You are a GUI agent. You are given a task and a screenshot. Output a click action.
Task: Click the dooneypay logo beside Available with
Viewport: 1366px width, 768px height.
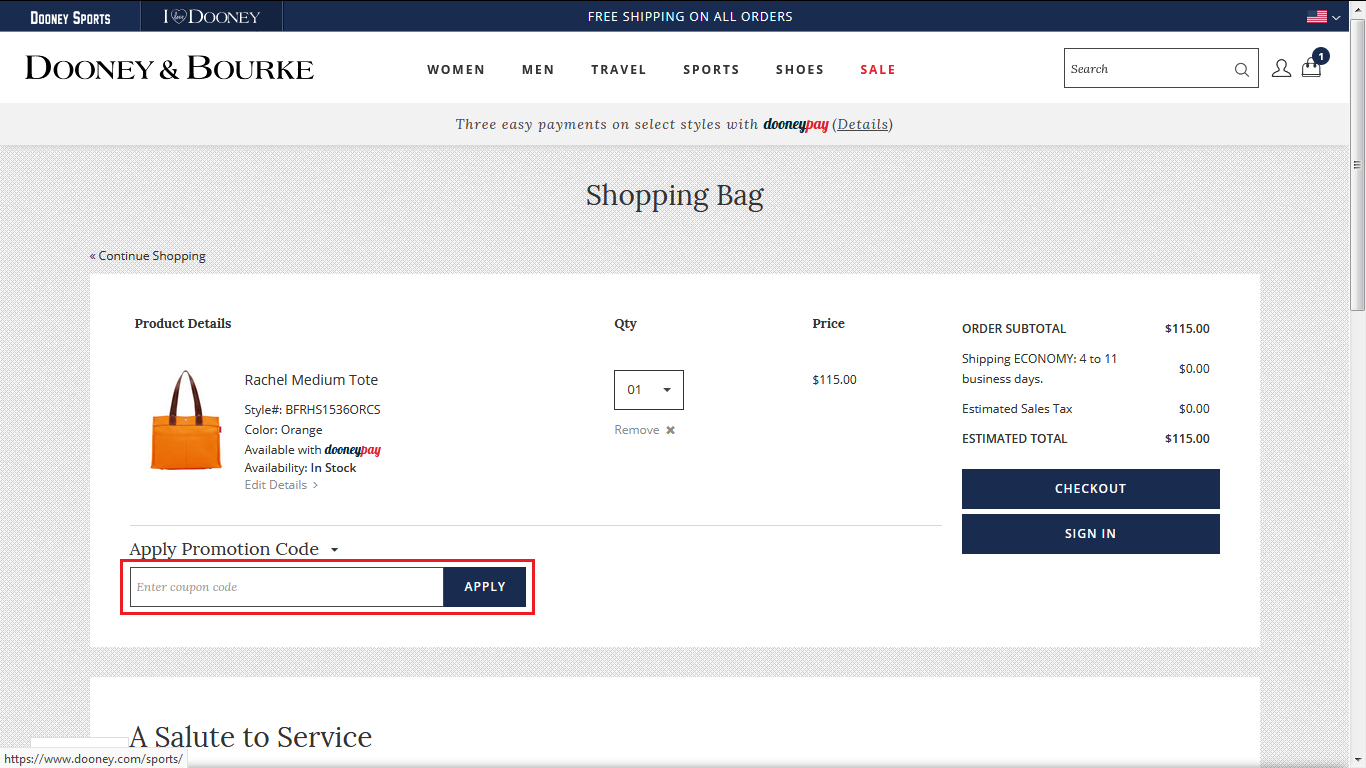pos(353,450)
